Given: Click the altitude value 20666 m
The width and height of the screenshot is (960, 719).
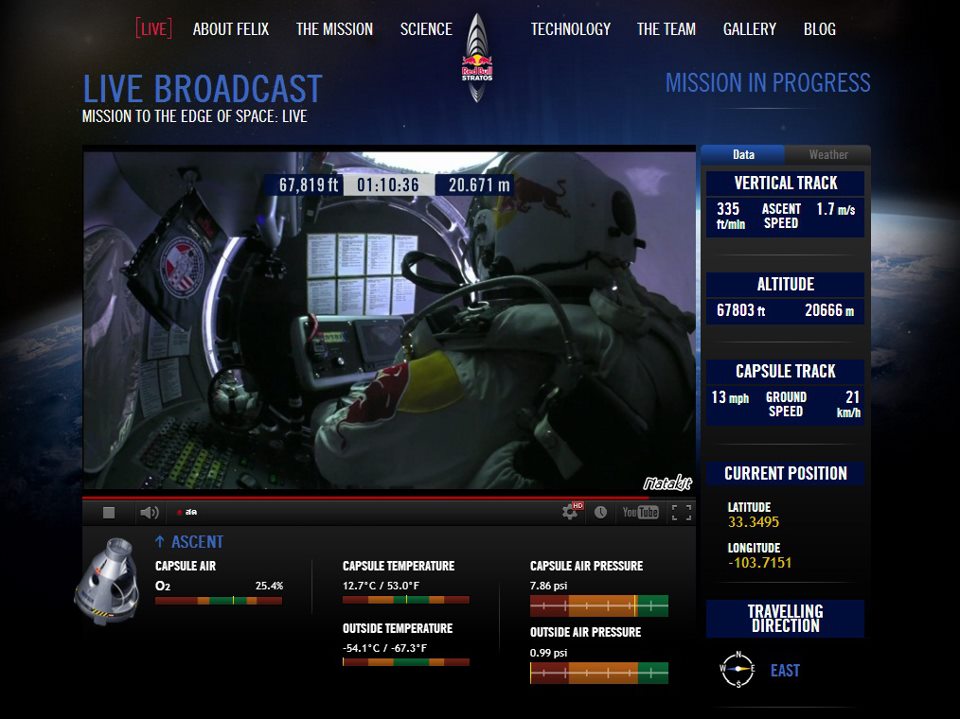Looking at the screenshot, I should point(829,311).
